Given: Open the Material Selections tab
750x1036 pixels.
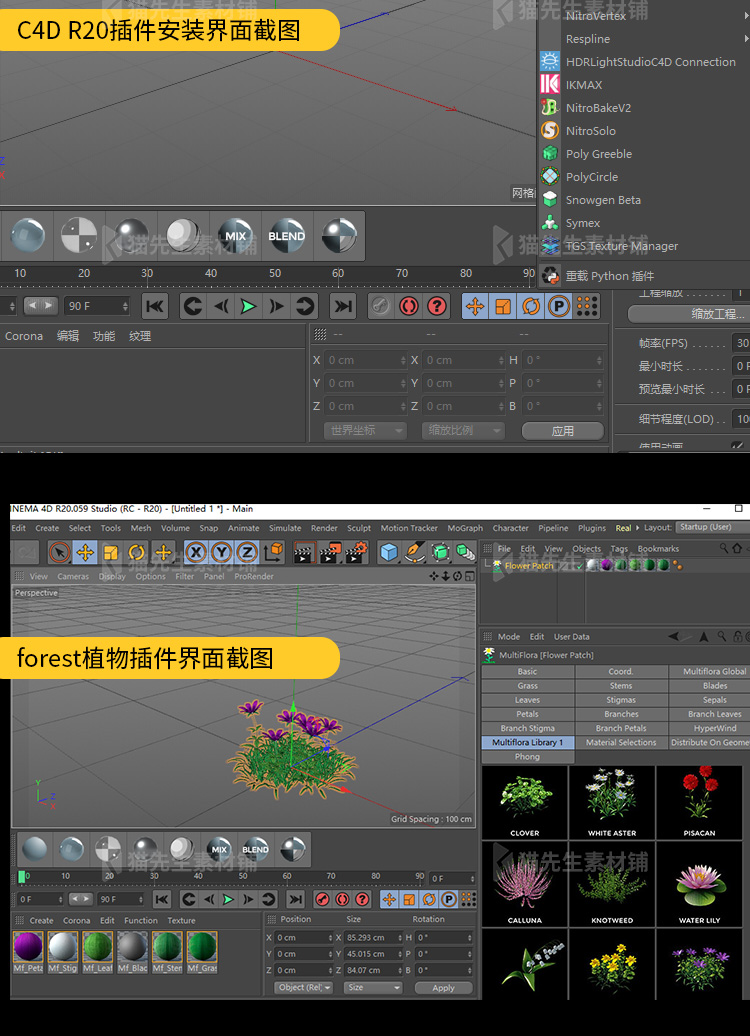Looking at the screenshot, I should 621,743.
